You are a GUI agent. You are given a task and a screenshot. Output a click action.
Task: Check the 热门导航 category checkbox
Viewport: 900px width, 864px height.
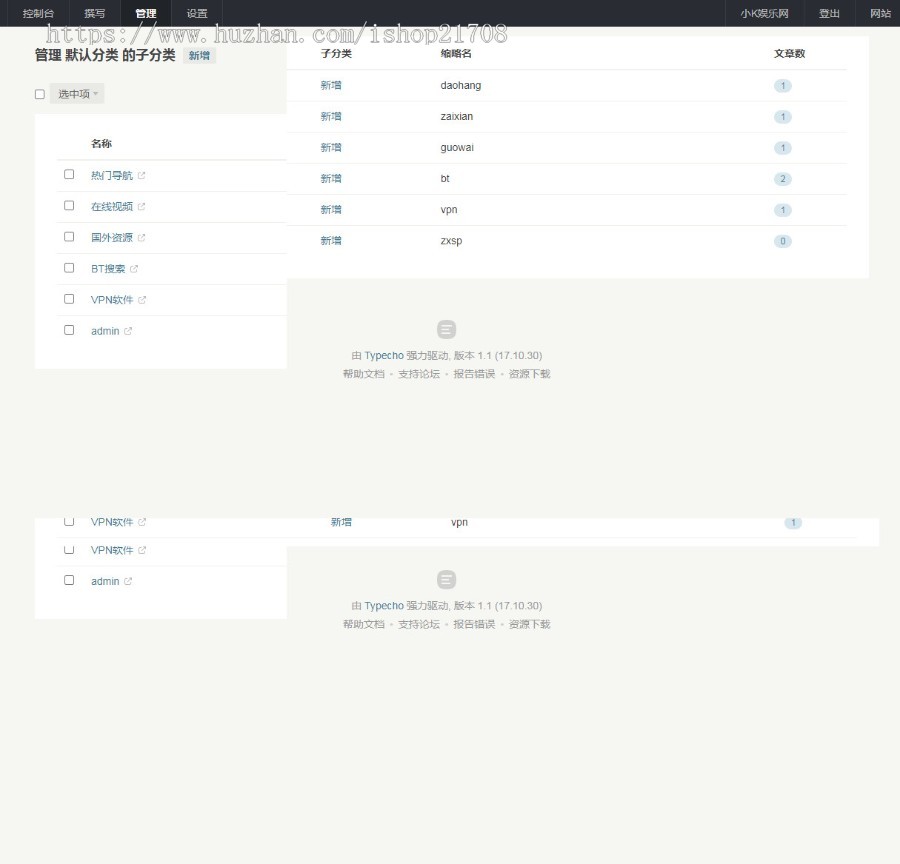click(69, 174)
